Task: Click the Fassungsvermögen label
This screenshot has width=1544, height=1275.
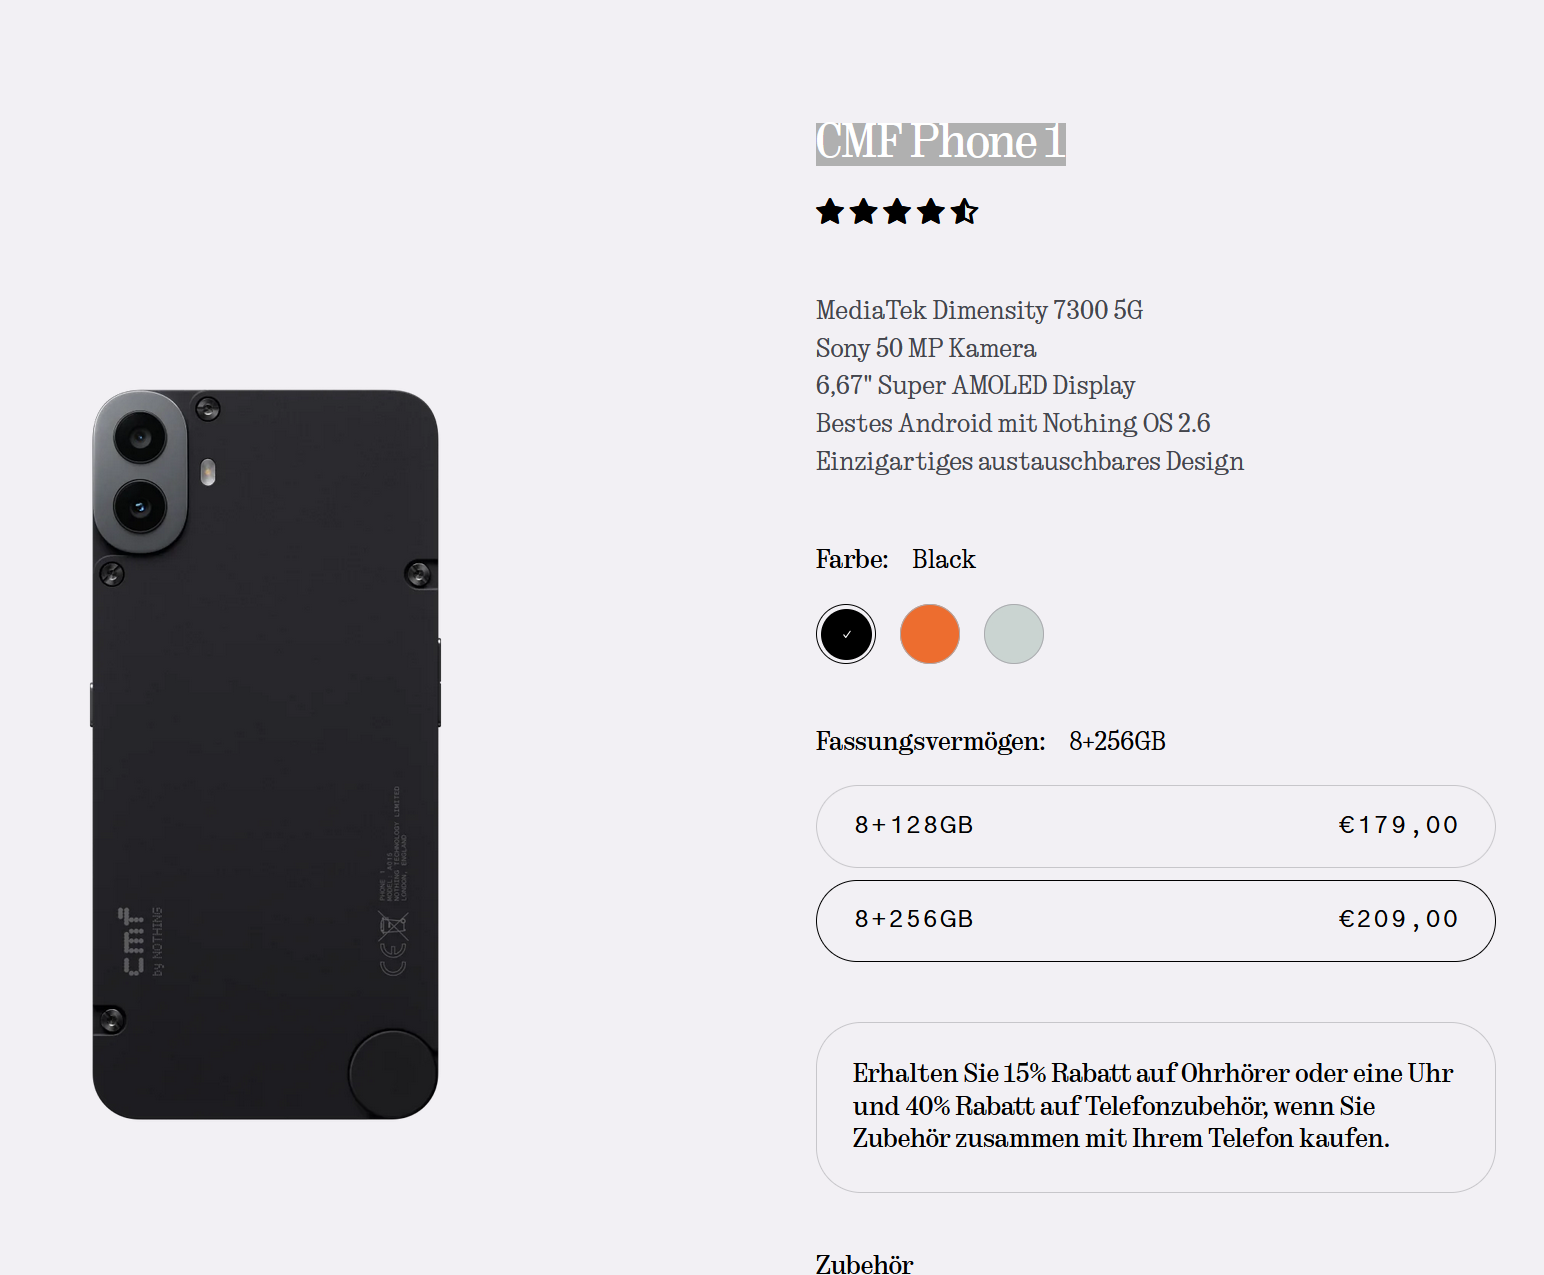Action: [931, 741]
